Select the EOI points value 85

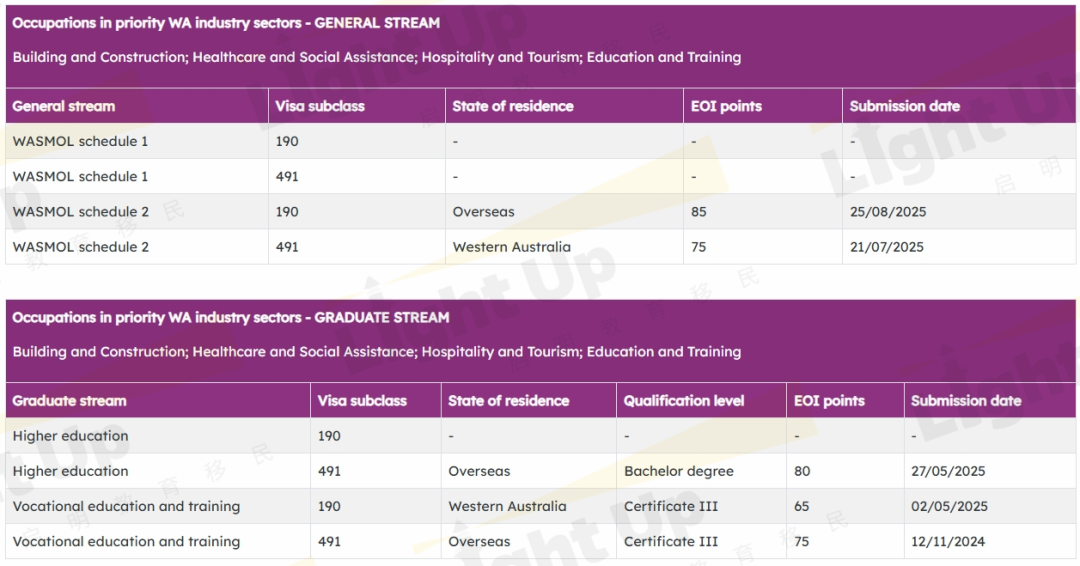[699, 212]
